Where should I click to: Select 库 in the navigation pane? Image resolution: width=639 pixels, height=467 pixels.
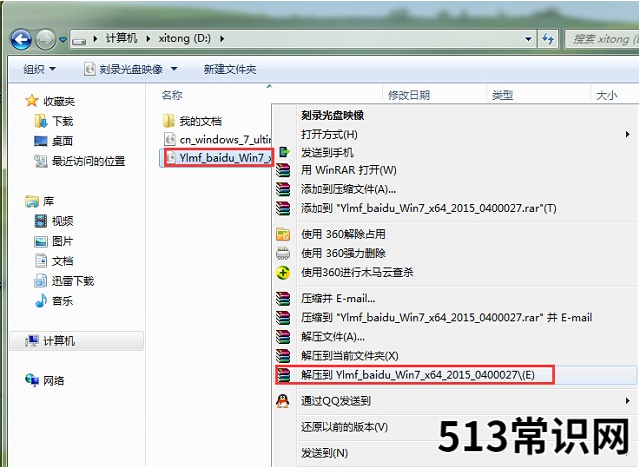click(x=40, y=201)
